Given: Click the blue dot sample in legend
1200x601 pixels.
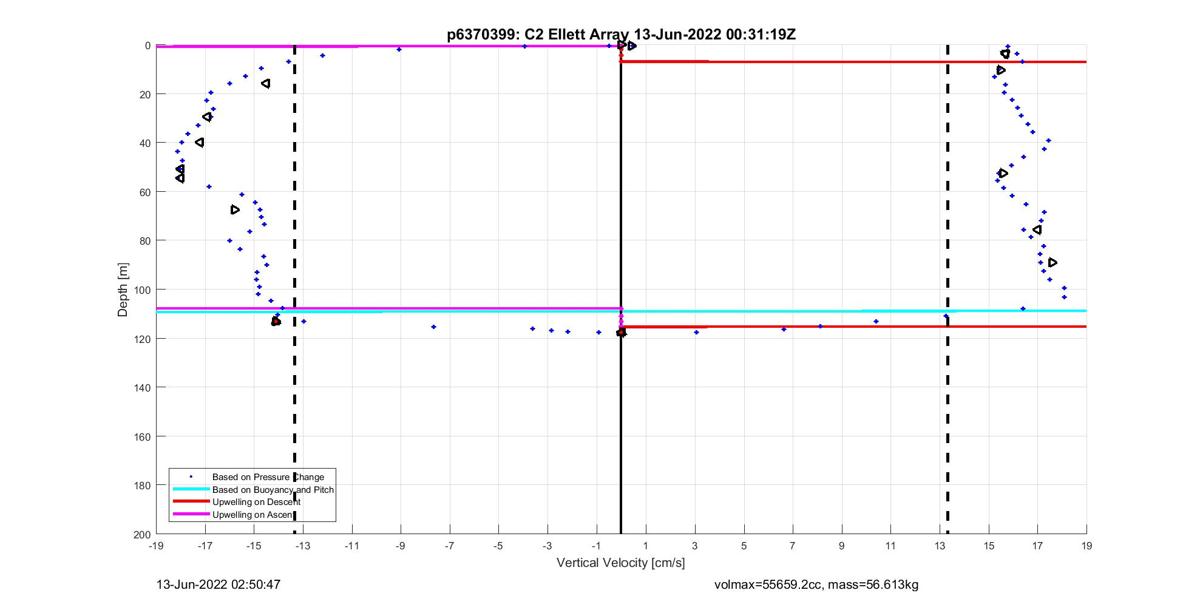Looking at the screenshot, I should 191,477.
